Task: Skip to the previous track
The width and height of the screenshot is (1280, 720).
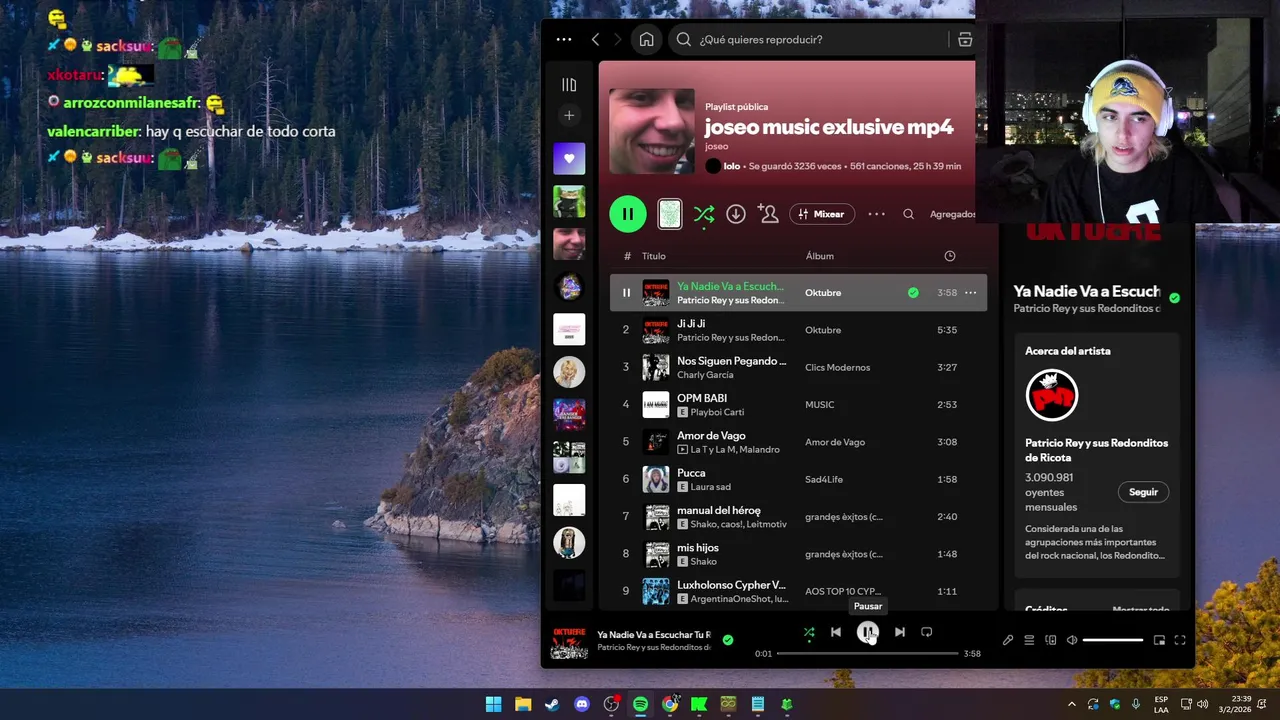Action: [x=836, y=632]
